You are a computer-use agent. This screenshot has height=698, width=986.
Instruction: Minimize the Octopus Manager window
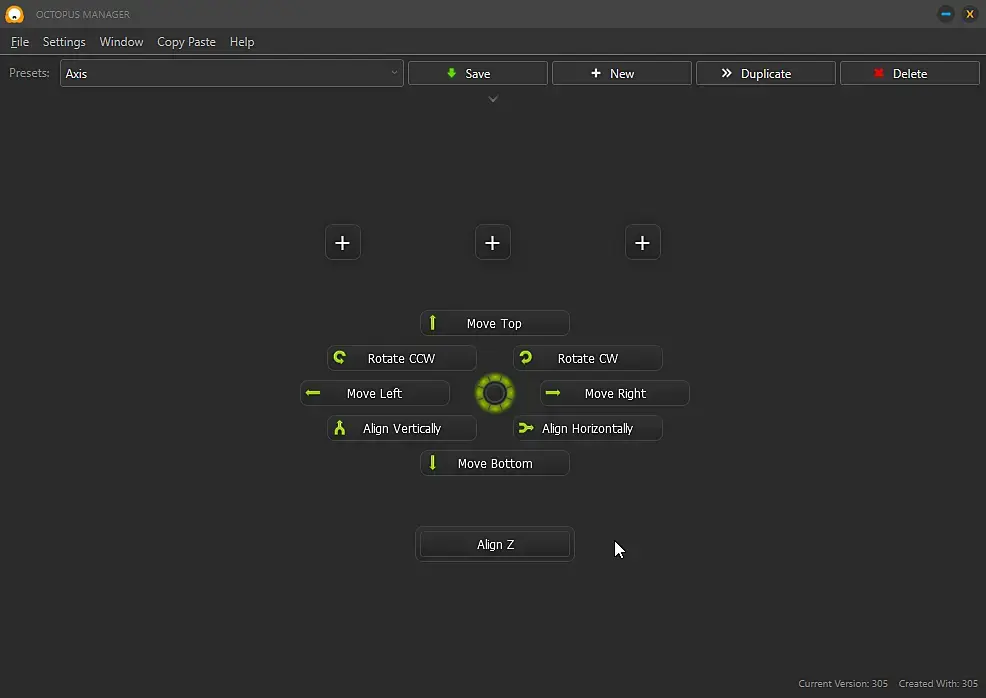pos(946,14)
